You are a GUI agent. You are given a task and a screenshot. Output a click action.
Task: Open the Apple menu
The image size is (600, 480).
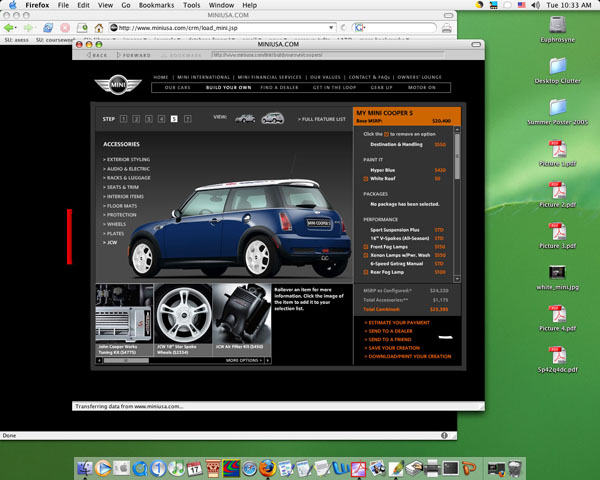[13, 5]
